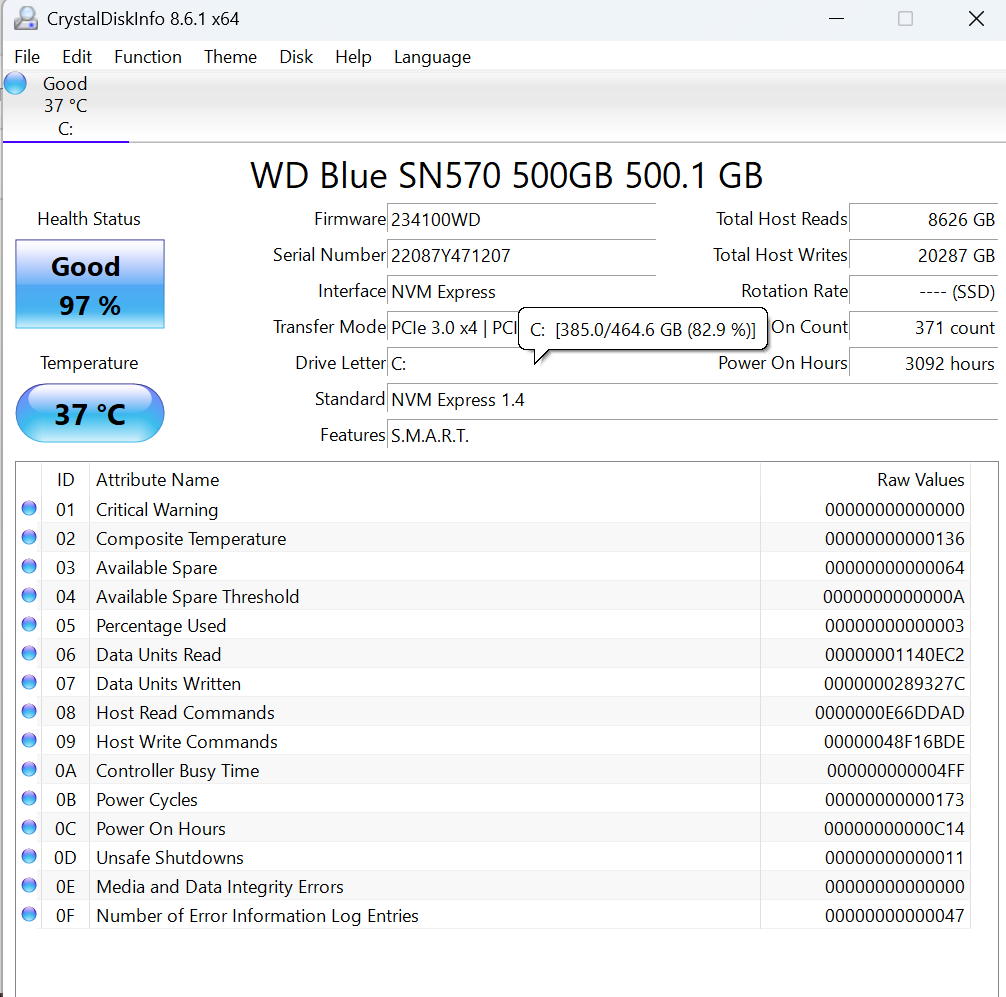Viewport: 1006px width, 997px height.
Task: Click the status orb for Composite Temperature
Action: pyautogui.click(x=29, y=538)
